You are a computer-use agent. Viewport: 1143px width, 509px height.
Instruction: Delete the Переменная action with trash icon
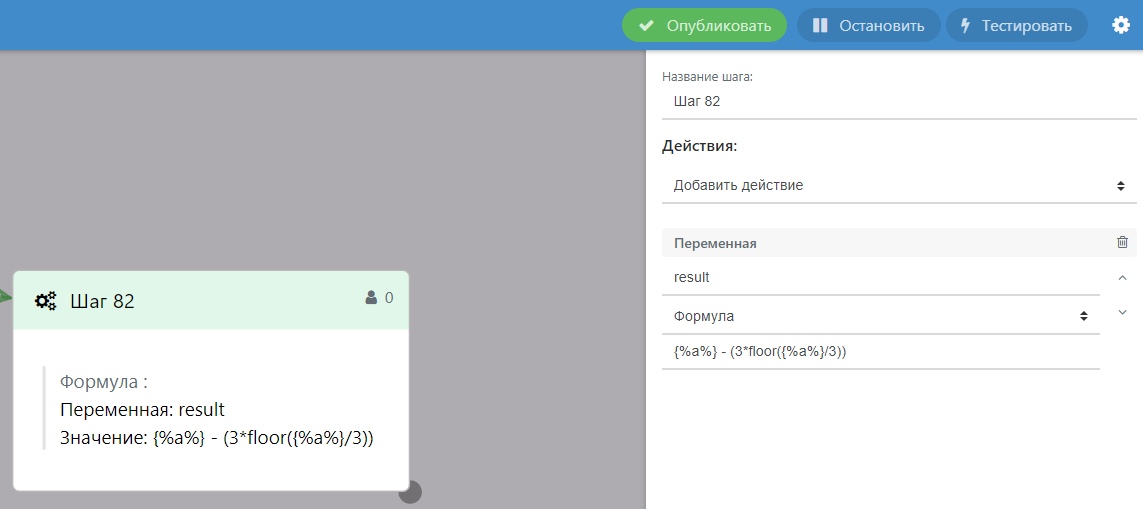pyautogui.click(x=1122, y=242)
